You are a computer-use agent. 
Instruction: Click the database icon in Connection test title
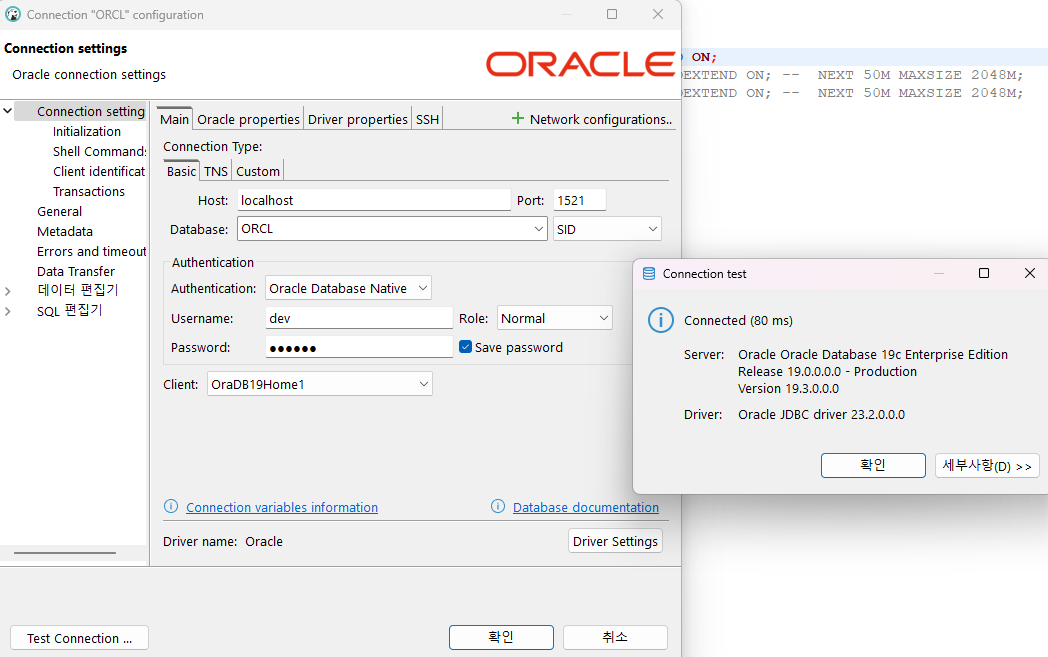(x=649, y=273)
